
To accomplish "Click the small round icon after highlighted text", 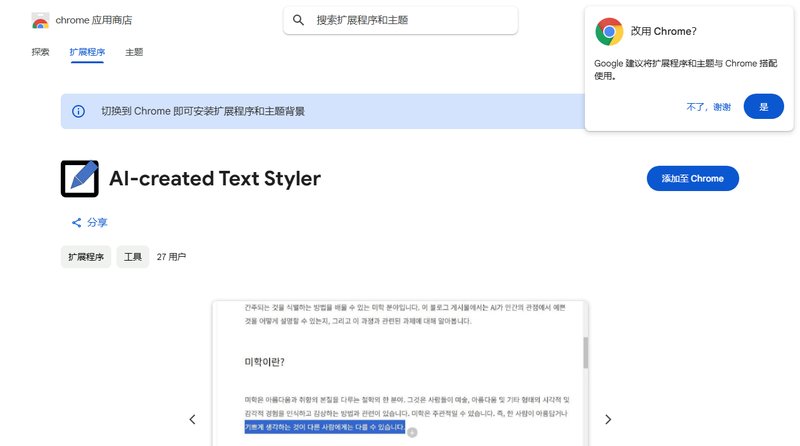I will point(412,432).
